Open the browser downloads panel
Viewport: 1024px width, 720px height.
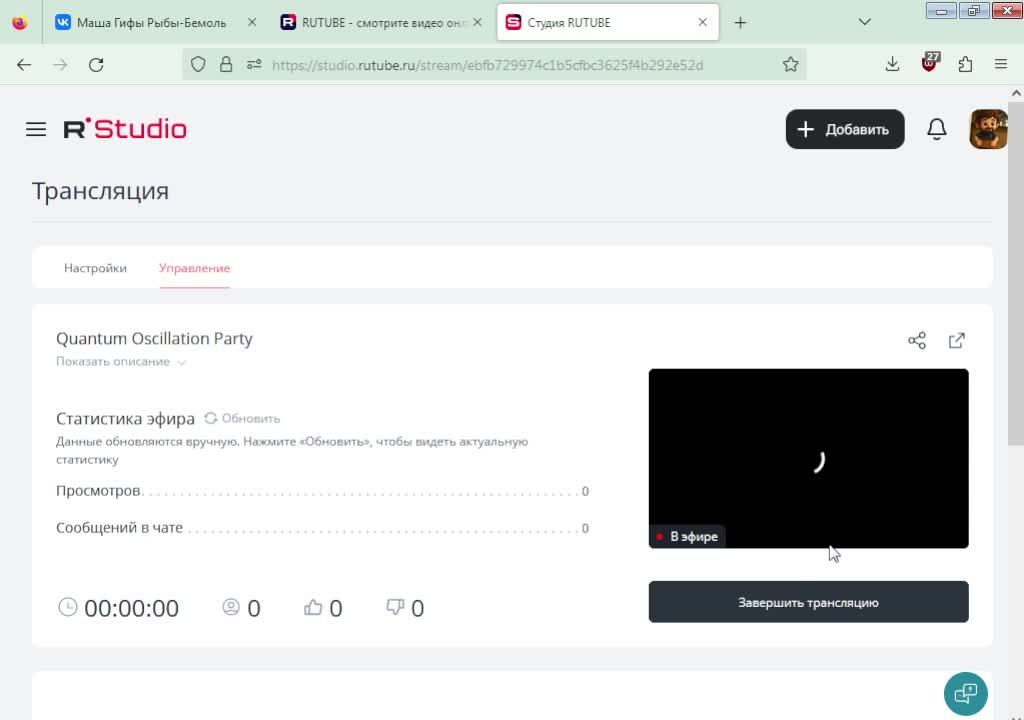pos(892,64)
